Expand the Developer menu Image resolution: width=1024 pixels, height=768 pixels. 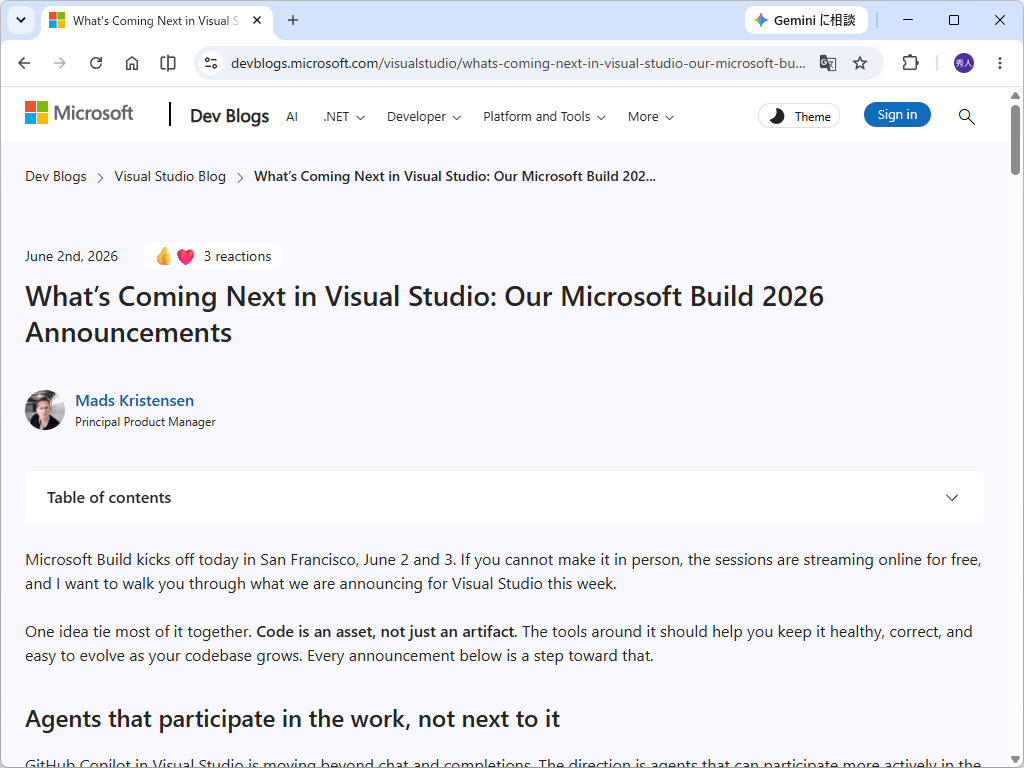pos(424,117)
